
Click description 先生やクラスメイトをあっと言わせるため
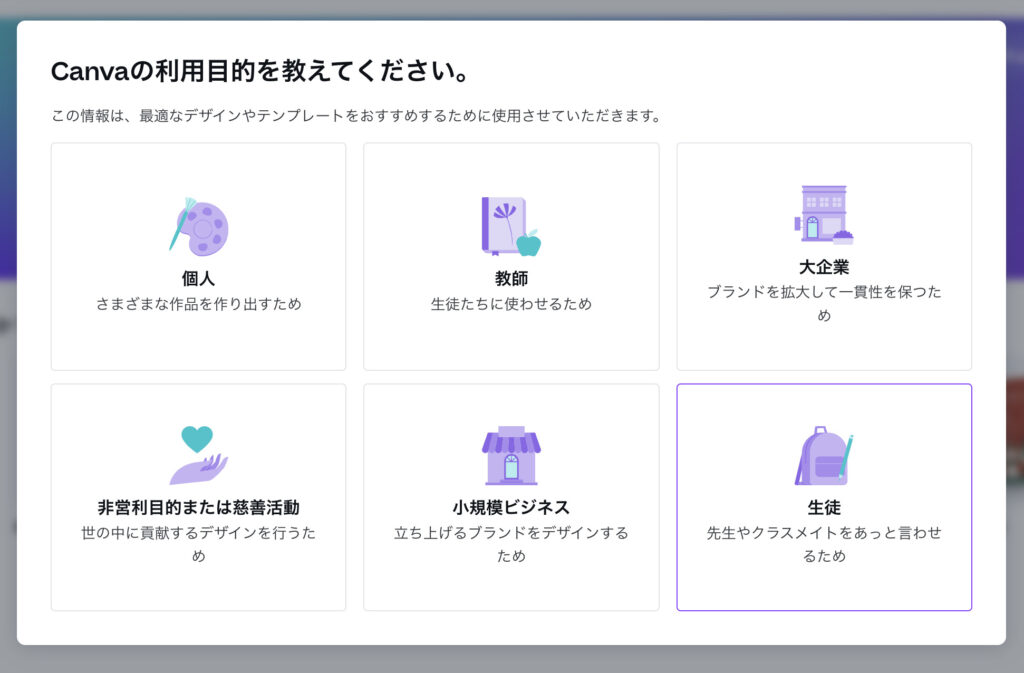click(x=824, y=544)
